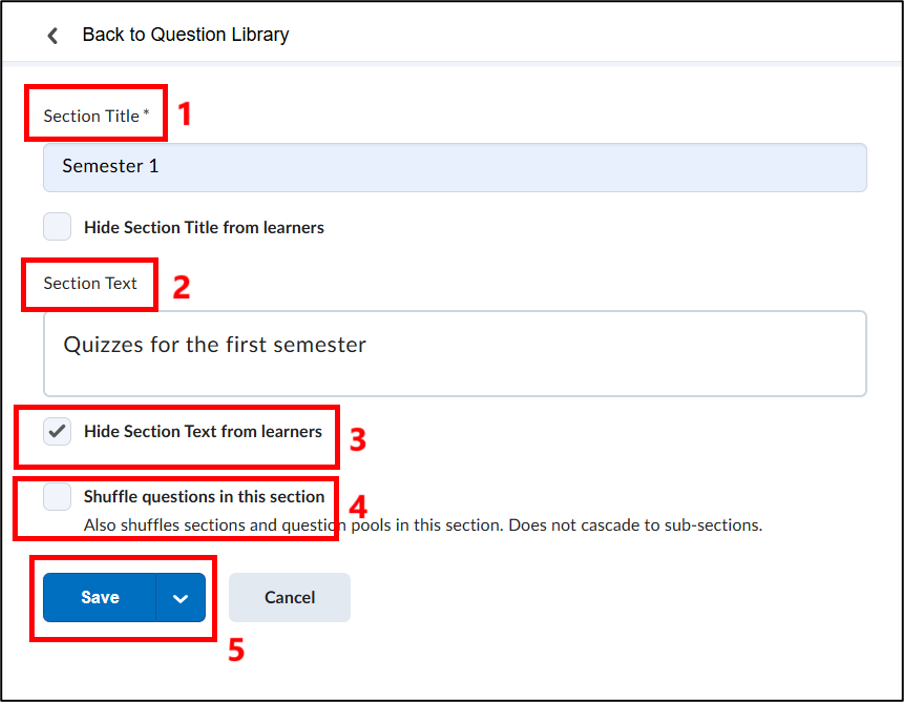
Task: Click the blue Save button
Action: (99, 597)
